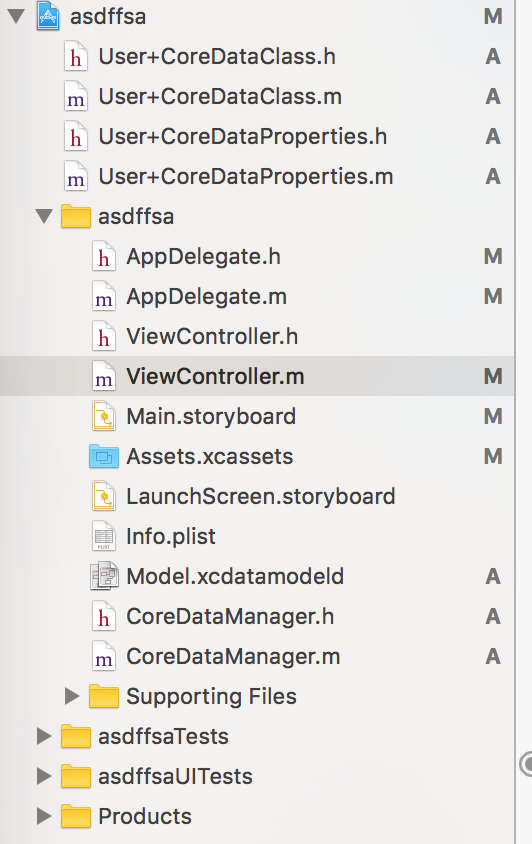Screen dimensions: 532x844
Task: Expand the asdffsaUITests group
Action: pyautogui.click(x=44, y=776)
